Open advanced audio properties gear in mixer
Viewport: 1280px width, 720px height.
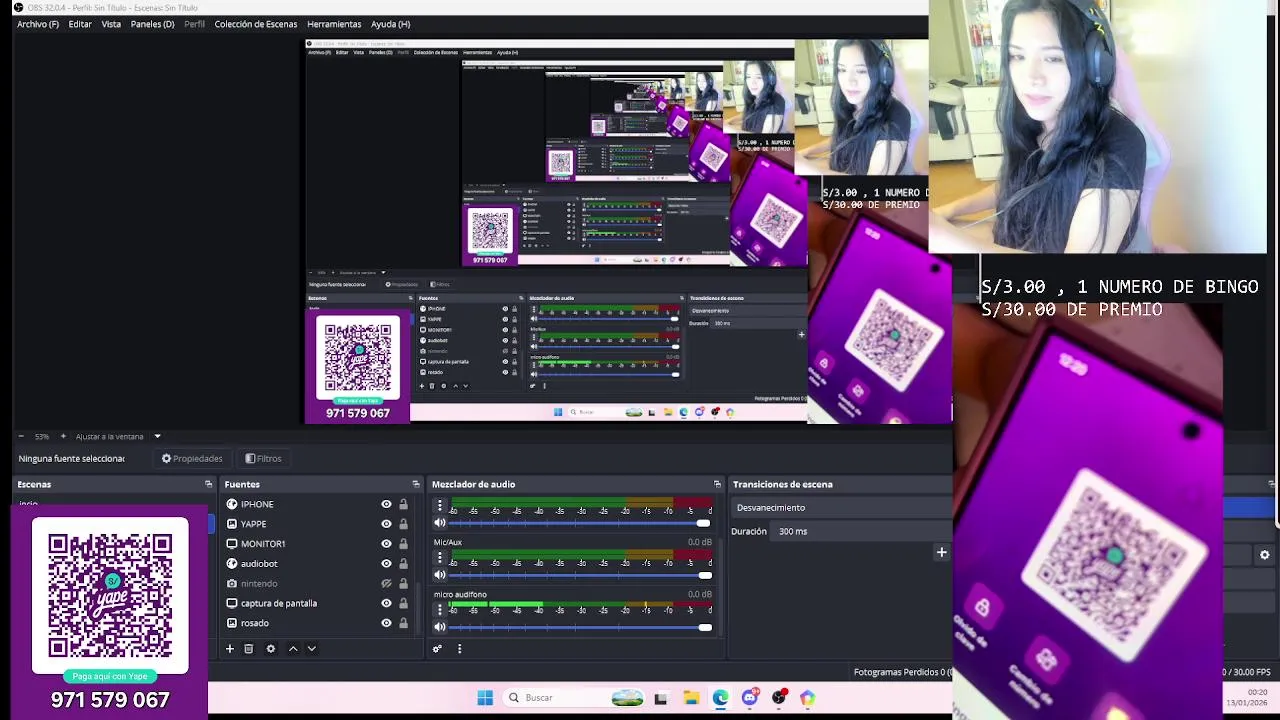click(437, 649)
